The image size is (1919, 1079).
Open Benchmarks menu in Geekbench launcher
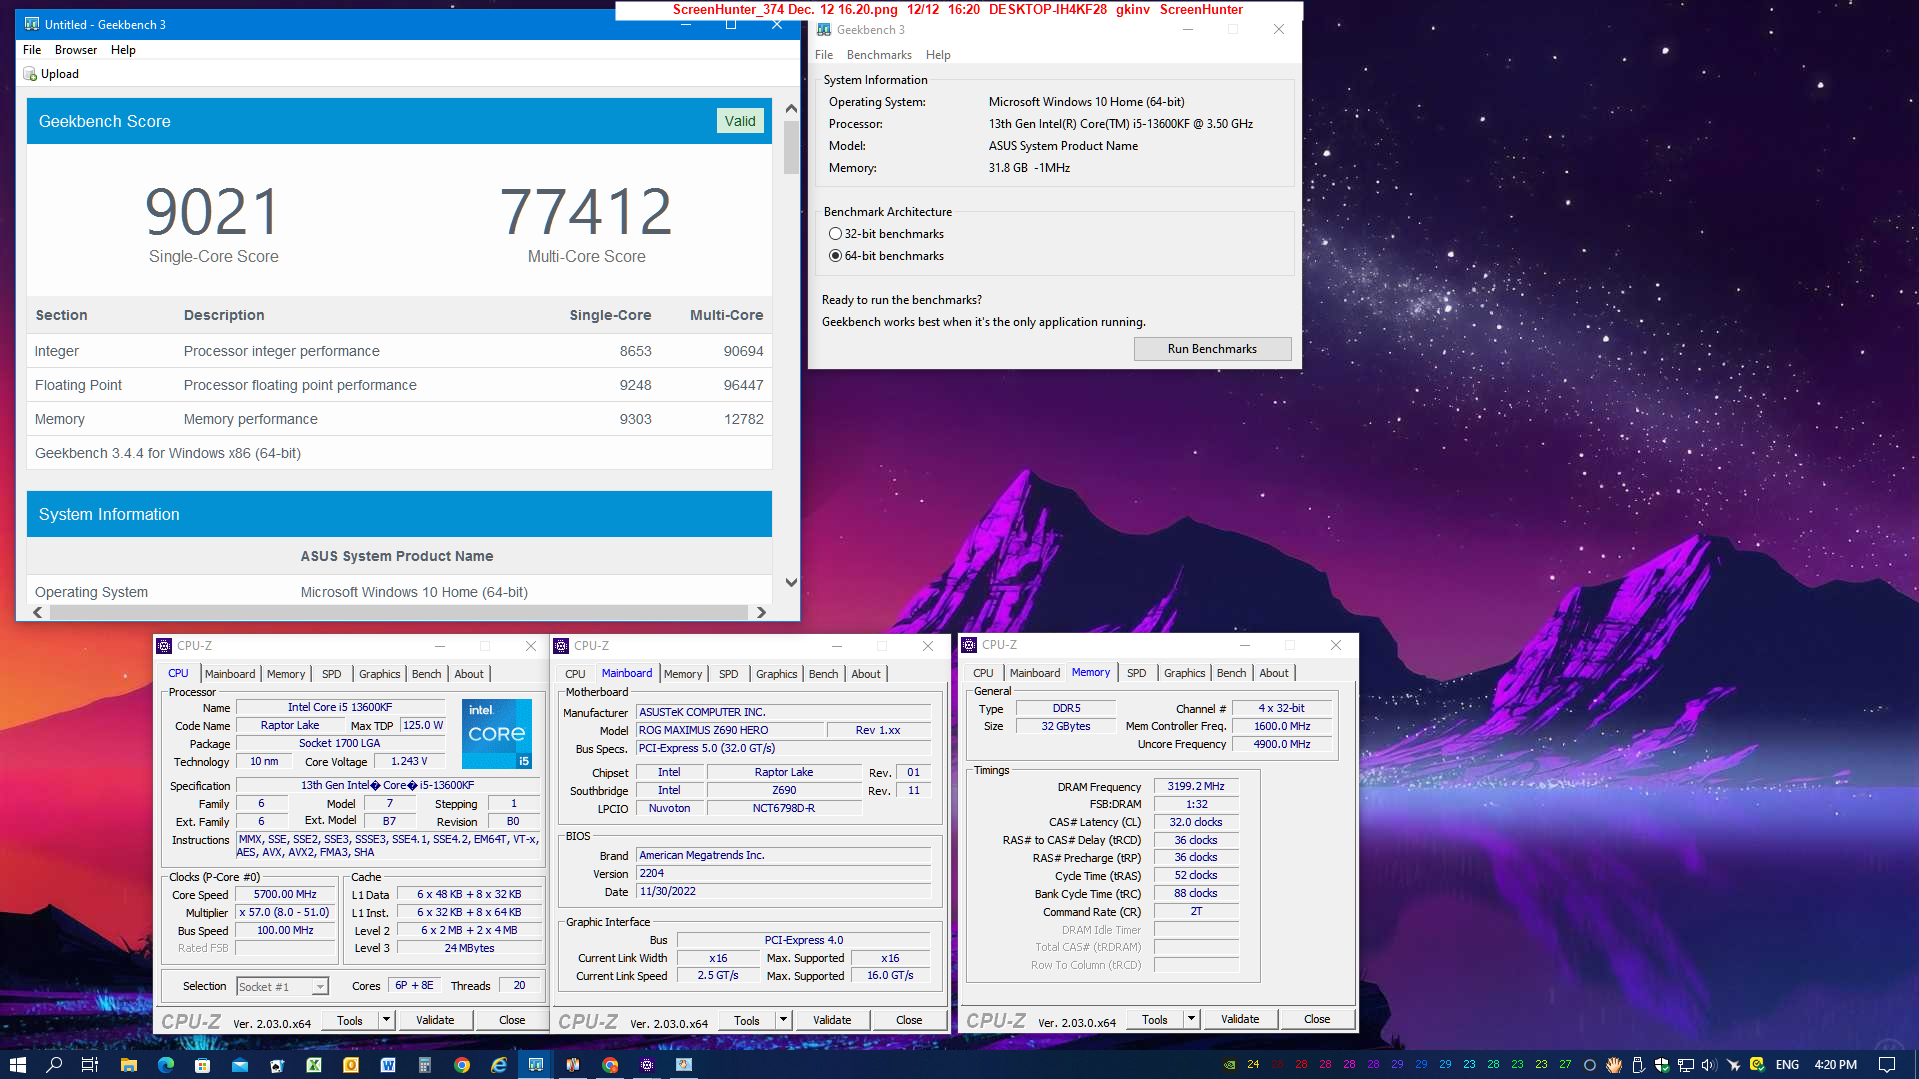[x=879, y=55]
